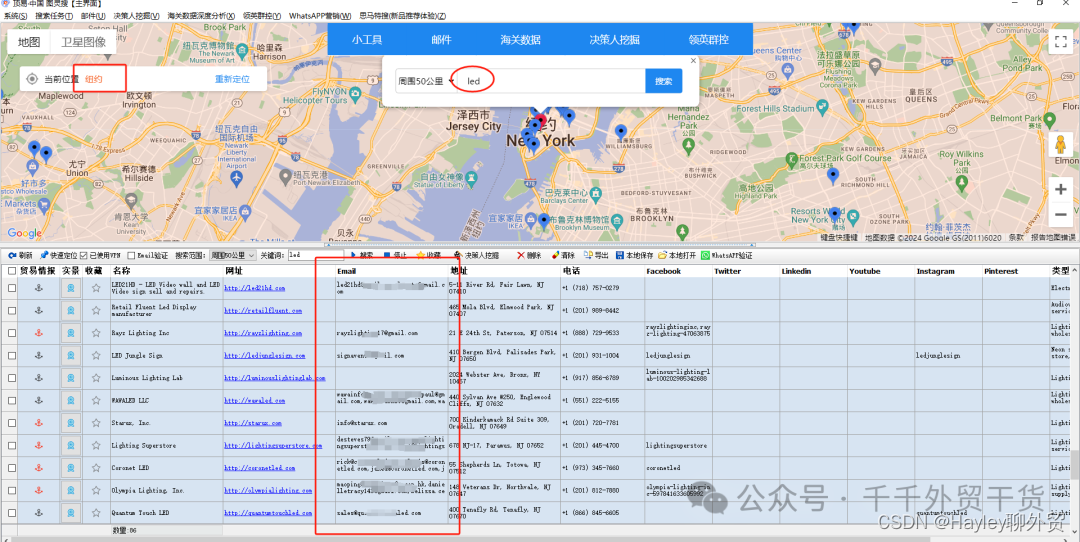Select the ledjunglesign Instagram cell
Screen dimensions: 1080x542
[948, 355]
